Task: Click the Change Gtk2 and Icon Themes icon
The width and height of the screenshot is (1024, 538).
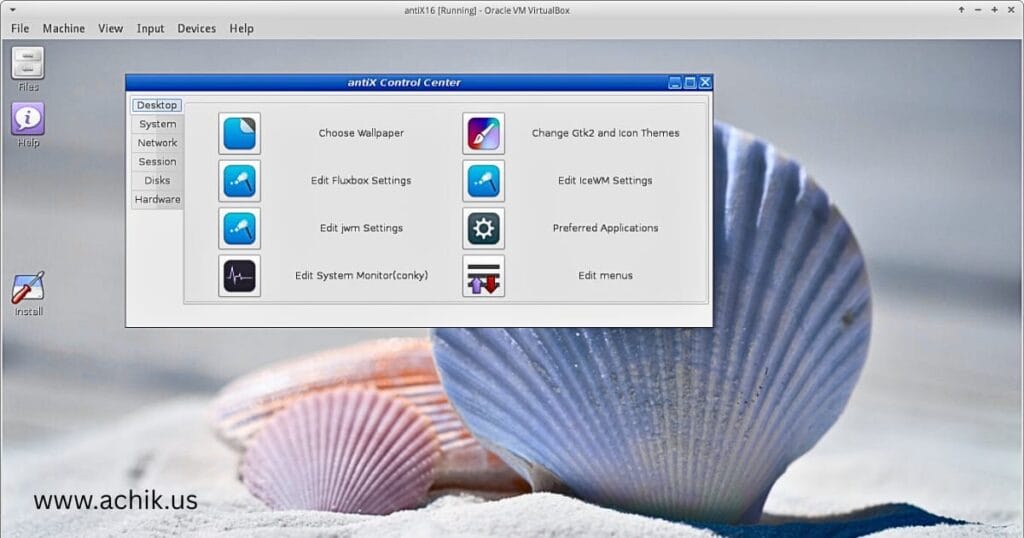Action: pyautogui.click(x=483, y=133)
